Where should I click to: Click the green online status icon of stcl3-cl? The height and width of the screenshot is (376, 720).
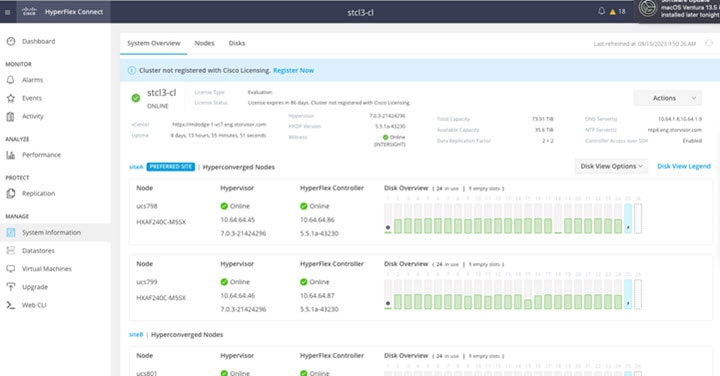coord(136,98)
